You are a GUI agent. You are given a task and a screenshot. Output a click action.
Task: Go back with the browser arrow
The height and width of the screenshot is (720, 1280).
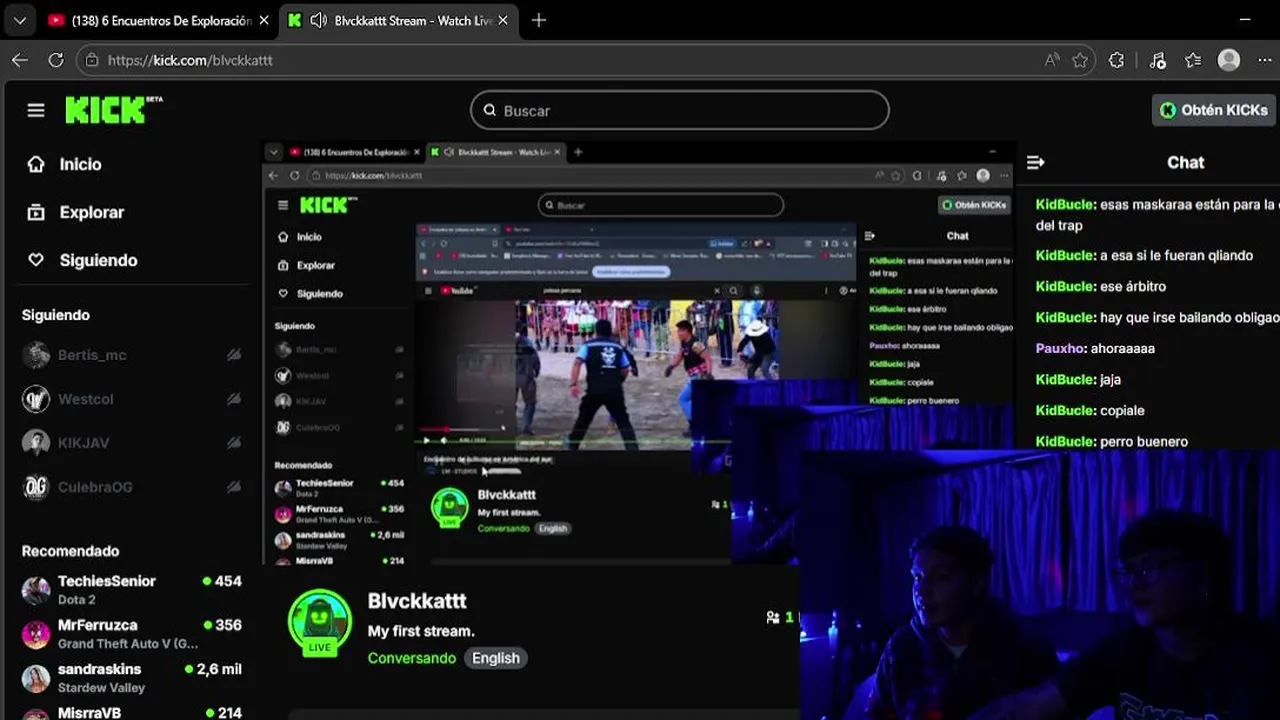tap(20, 60)
